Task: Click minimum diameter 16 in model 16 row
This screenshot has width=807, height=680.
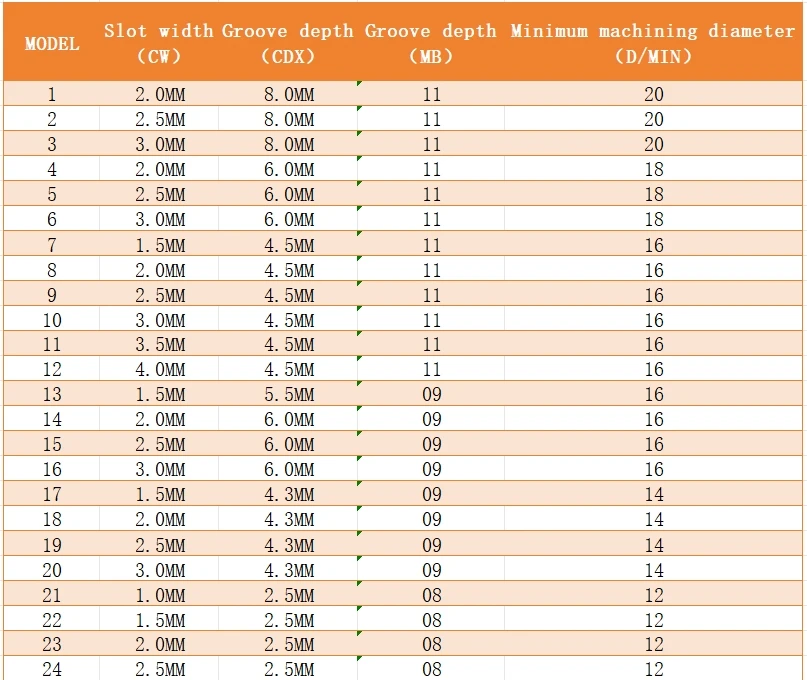Action: coord(654,469)
